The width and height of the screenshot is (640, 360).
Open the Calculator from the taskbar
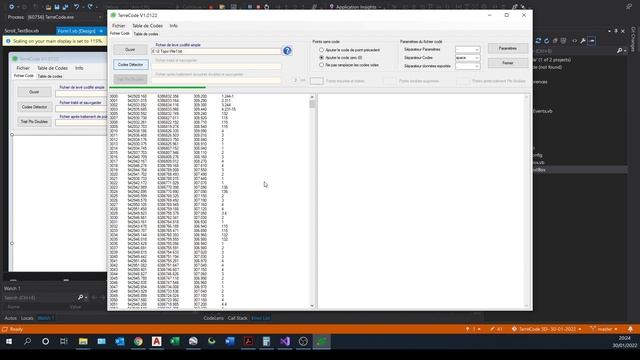click(267, 341)
